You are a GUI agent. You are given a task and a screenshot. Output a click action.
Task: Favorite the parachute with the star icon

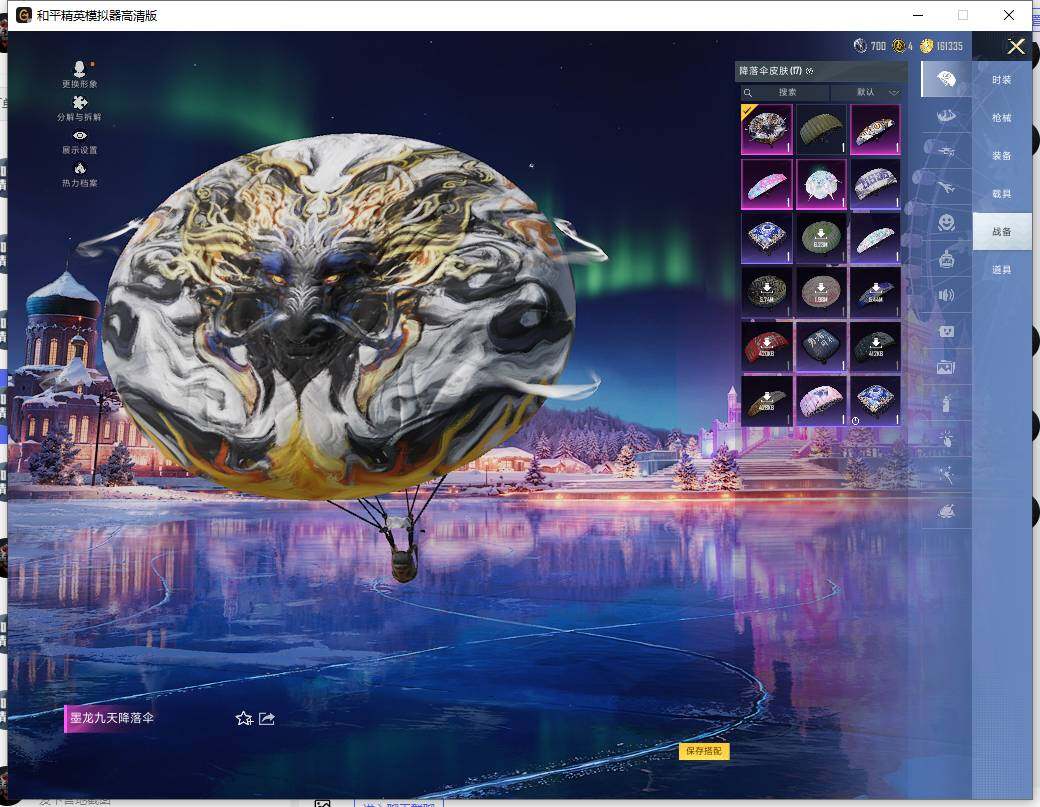click(x=243, y=718)
